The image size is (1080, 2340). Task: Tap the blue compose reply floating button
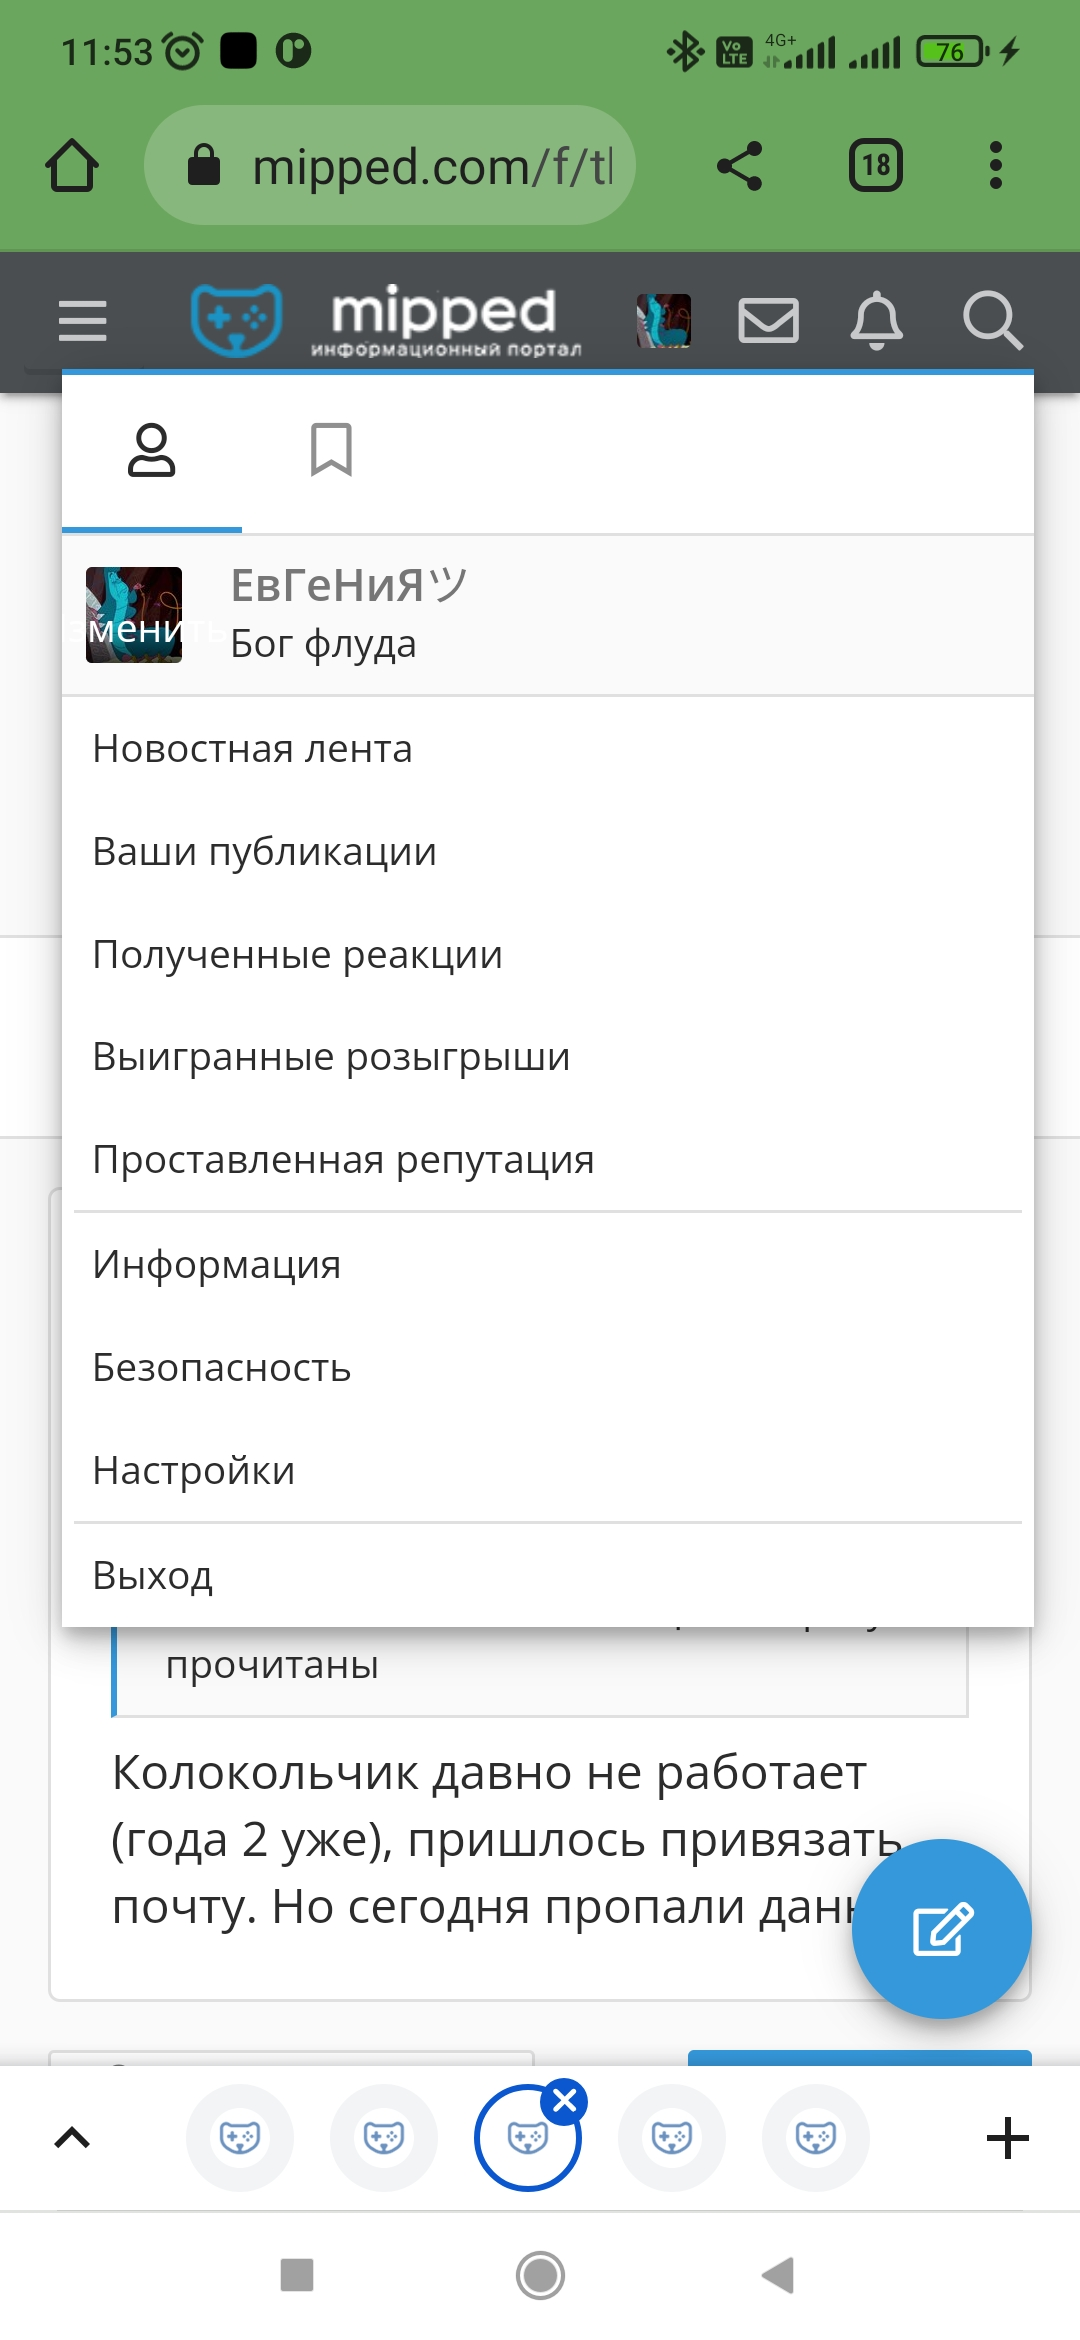pyautogui.click(x=942, y=1929)
